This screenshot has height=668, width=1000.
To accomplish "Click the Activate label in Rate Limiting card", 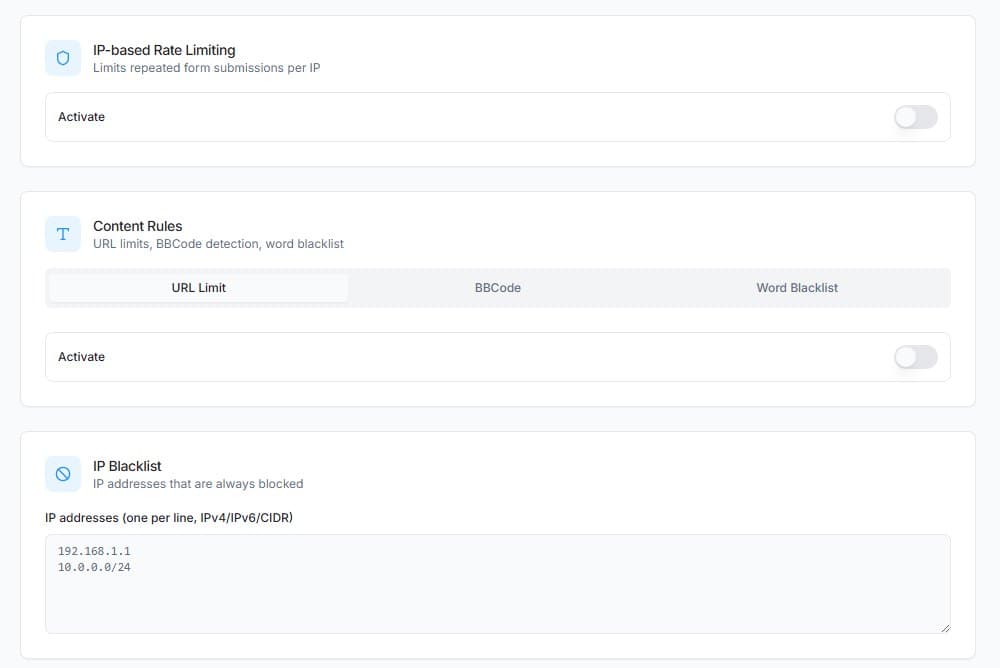I will [82, 117].
